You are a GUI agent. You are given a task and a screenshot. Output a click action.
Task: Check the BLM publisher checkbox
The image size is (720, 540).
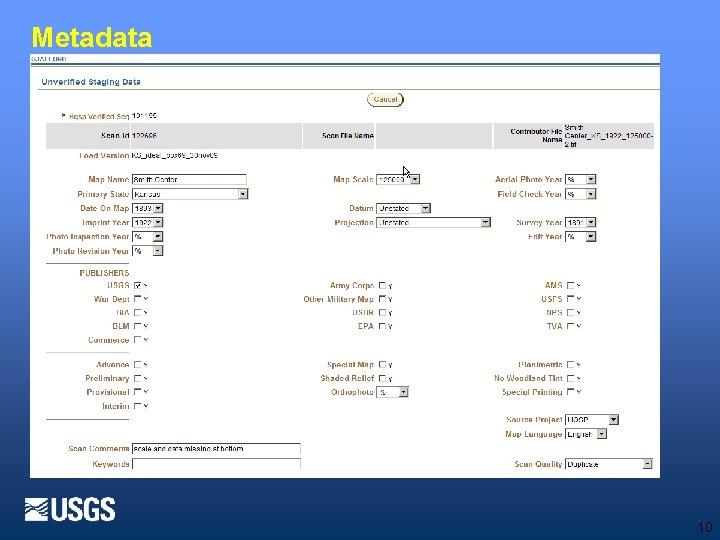coord(137,326)
